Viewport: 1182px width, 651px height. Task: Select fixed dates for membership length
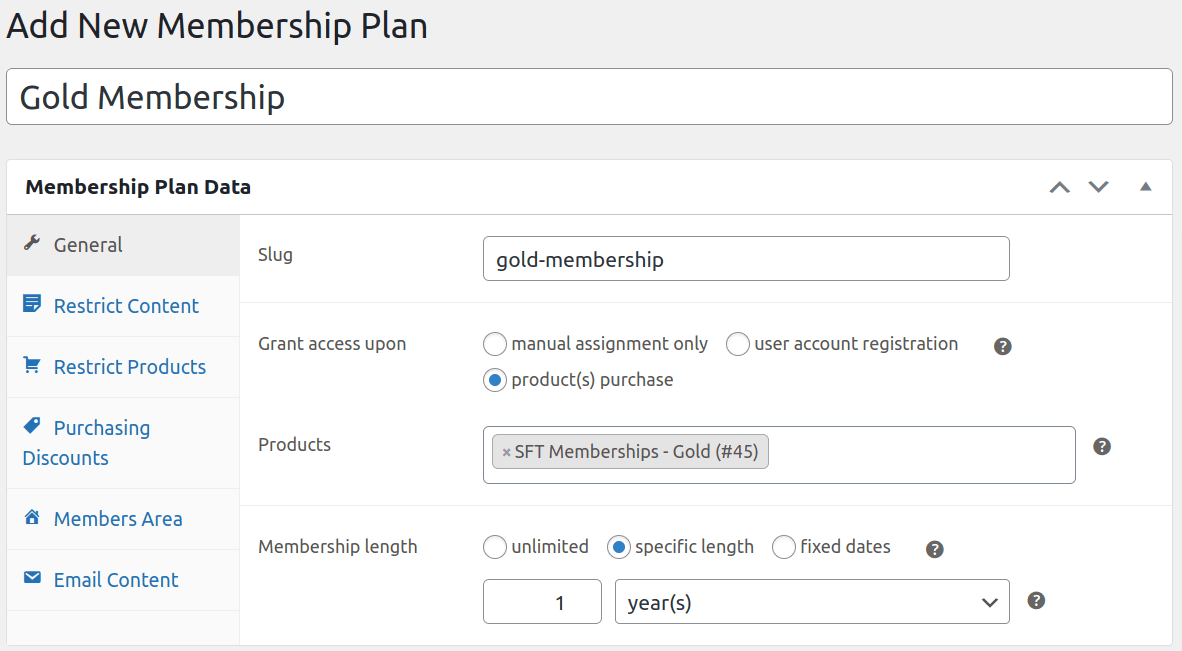coord(783,547)
